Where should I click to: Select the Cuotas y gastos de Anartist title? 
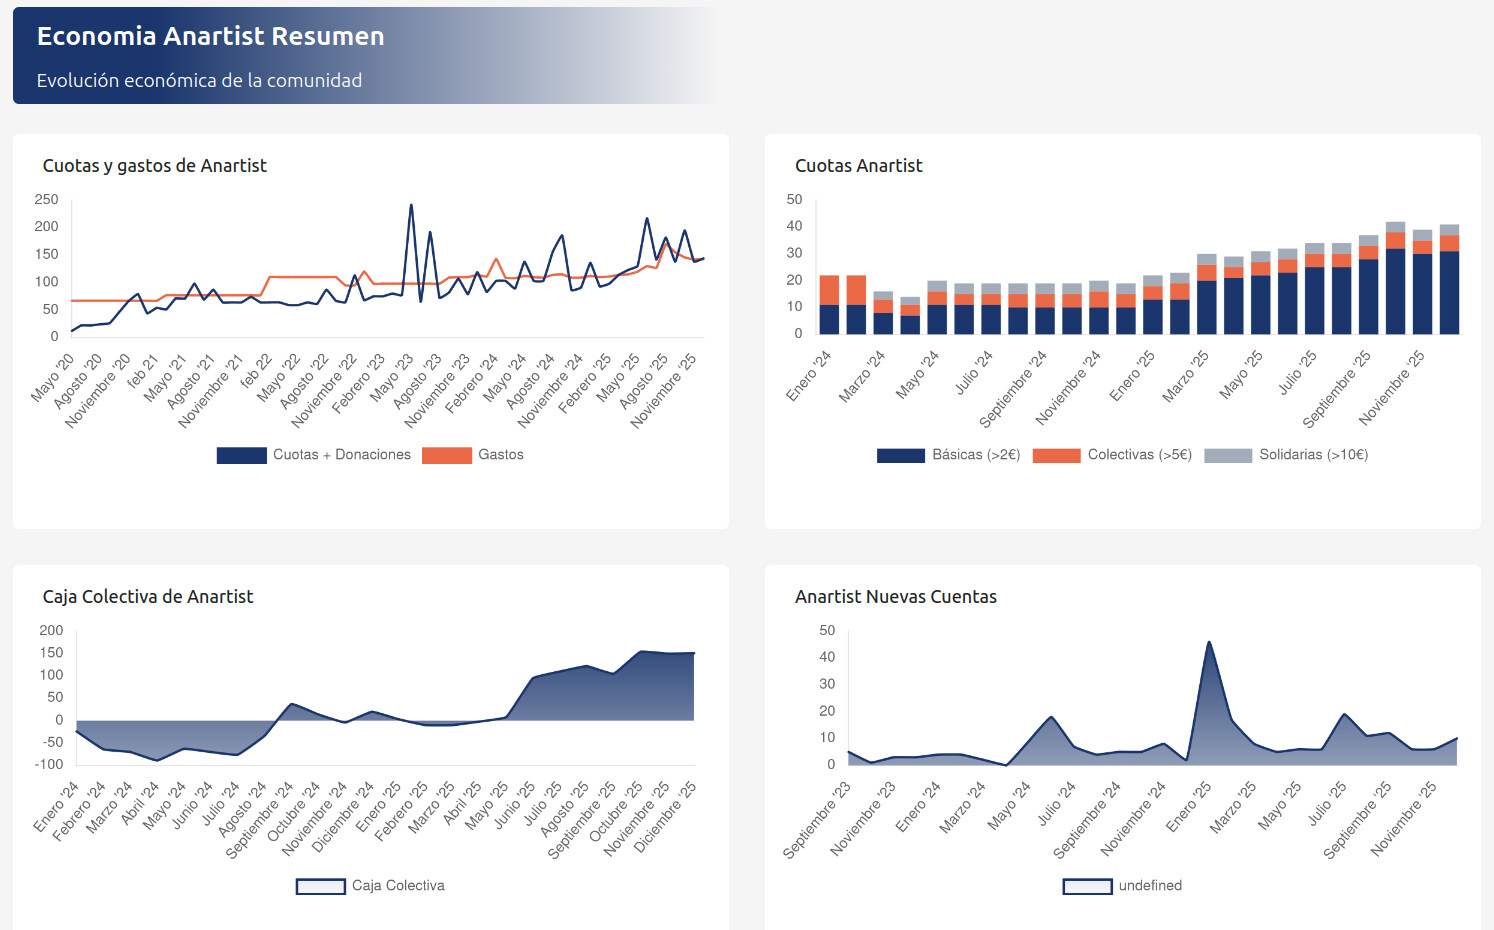click(x=154, y=166)
